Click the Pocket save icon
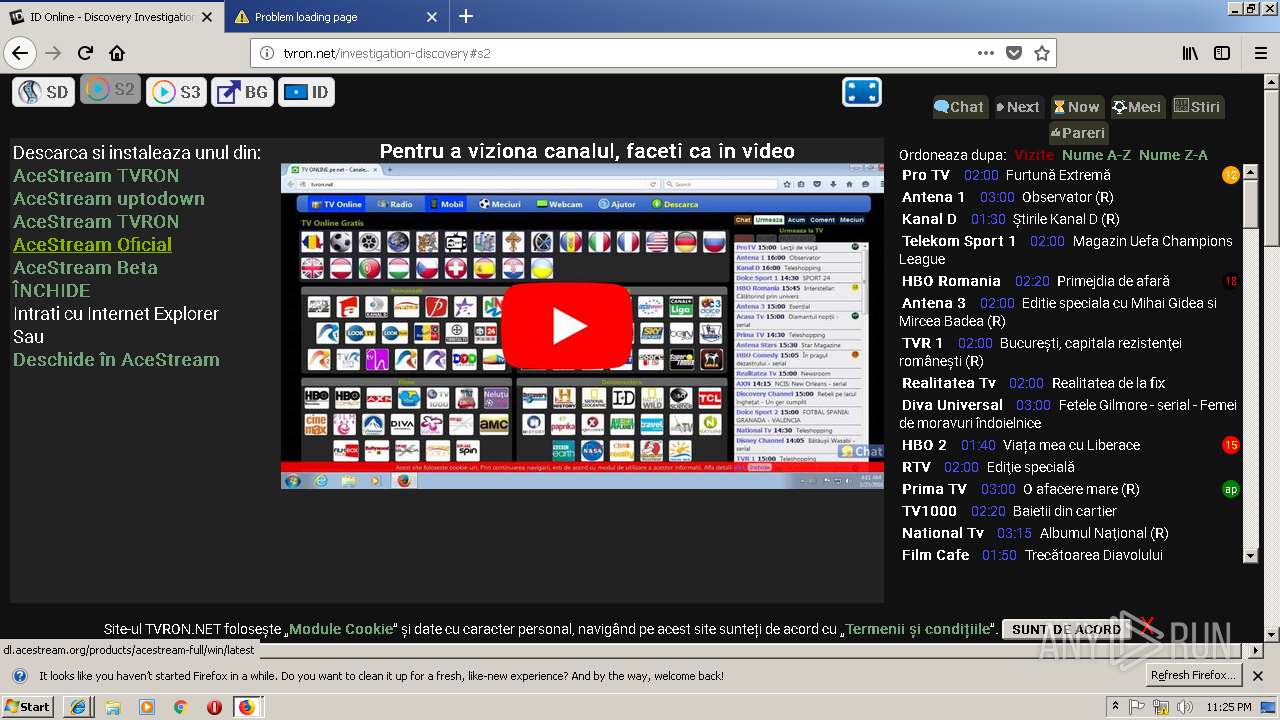 pos(1014,53)
